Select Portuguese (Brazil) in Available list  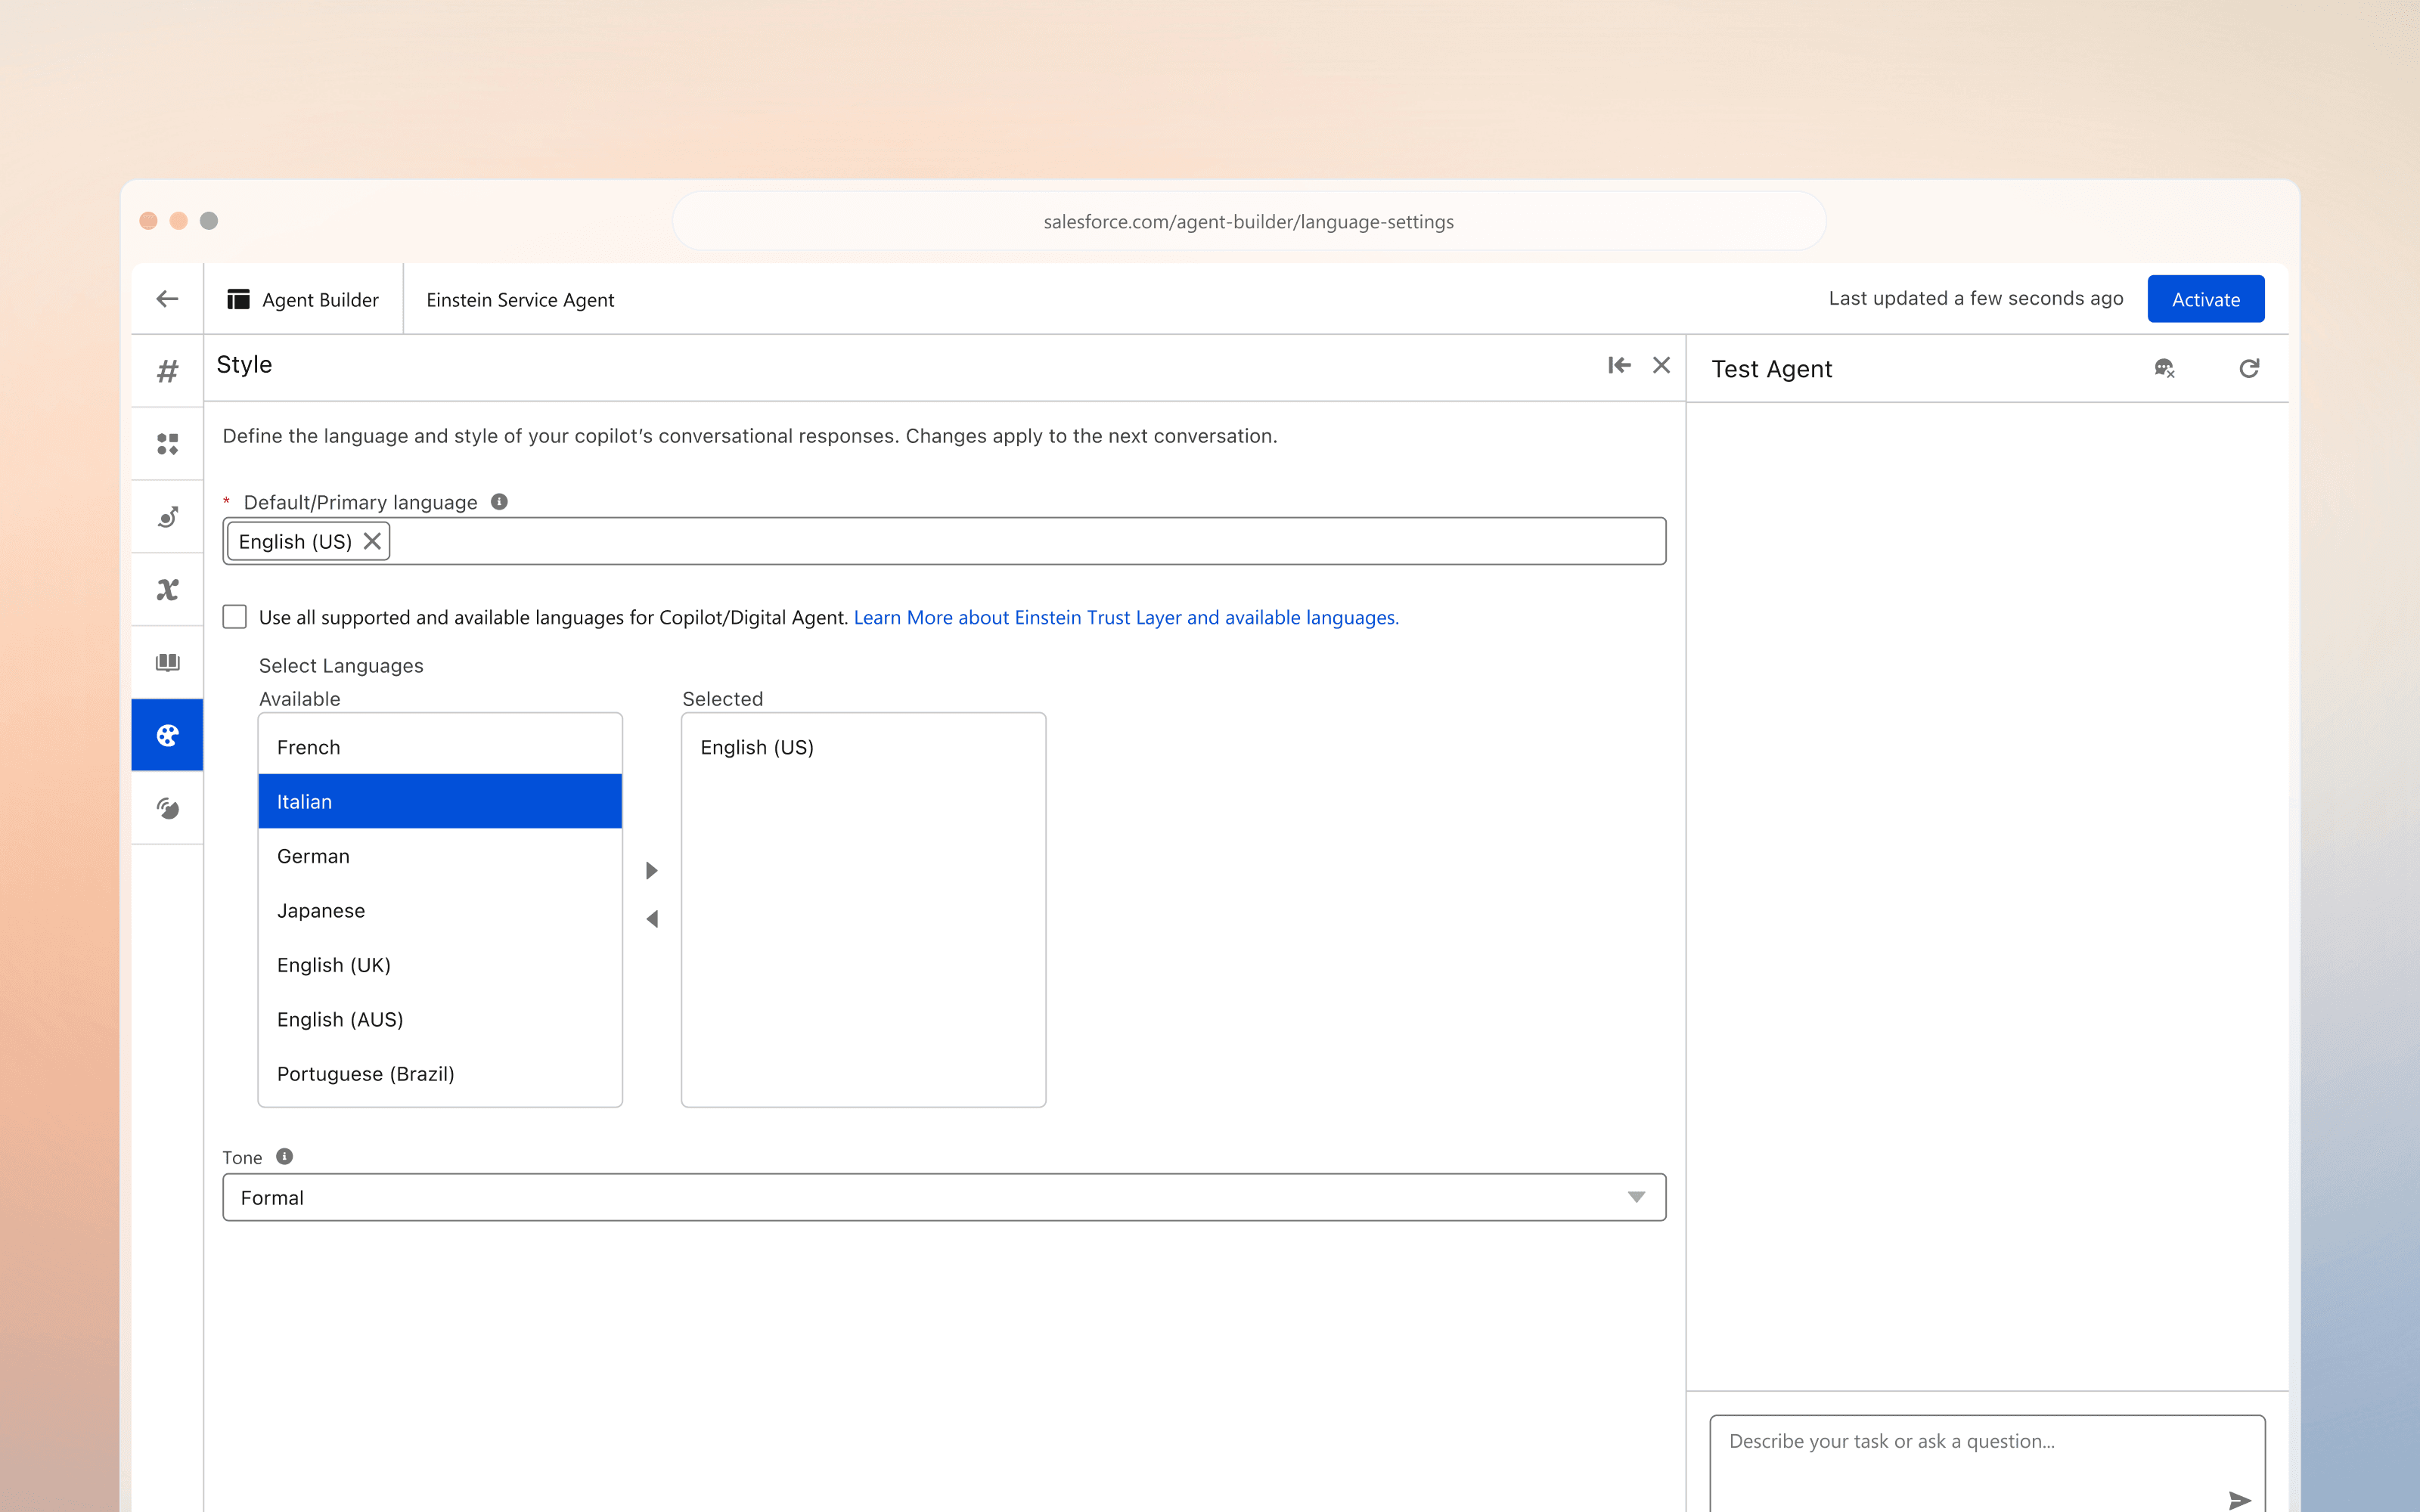pyautogui.click(x=440, y=1073)
